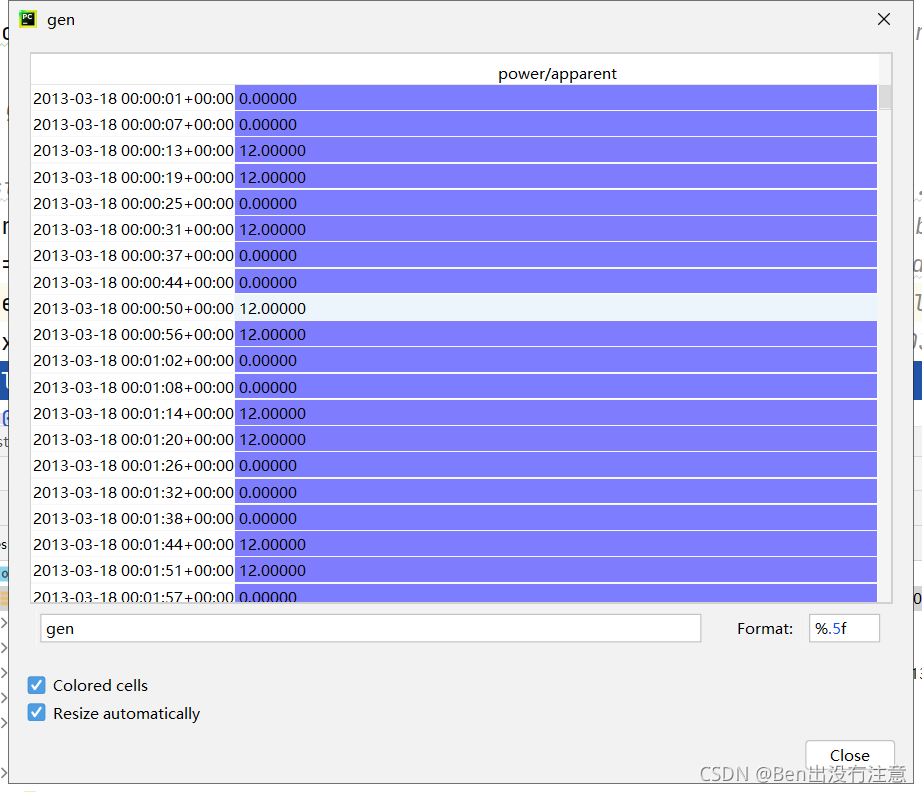Viewport: 922px width, 792px height.
Task: Click value cell 12.00000 in row 00:00:31
Action: (556, 229)
